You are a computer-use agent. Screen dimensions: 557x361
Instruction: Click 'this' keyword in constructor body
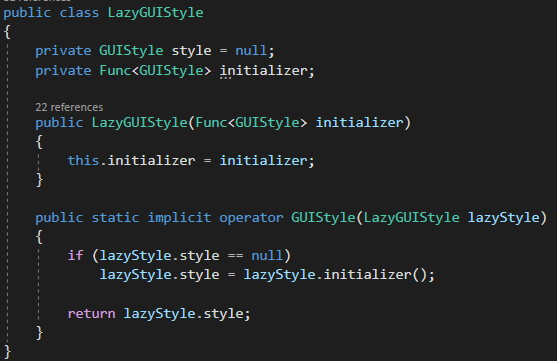click(83, 160)
